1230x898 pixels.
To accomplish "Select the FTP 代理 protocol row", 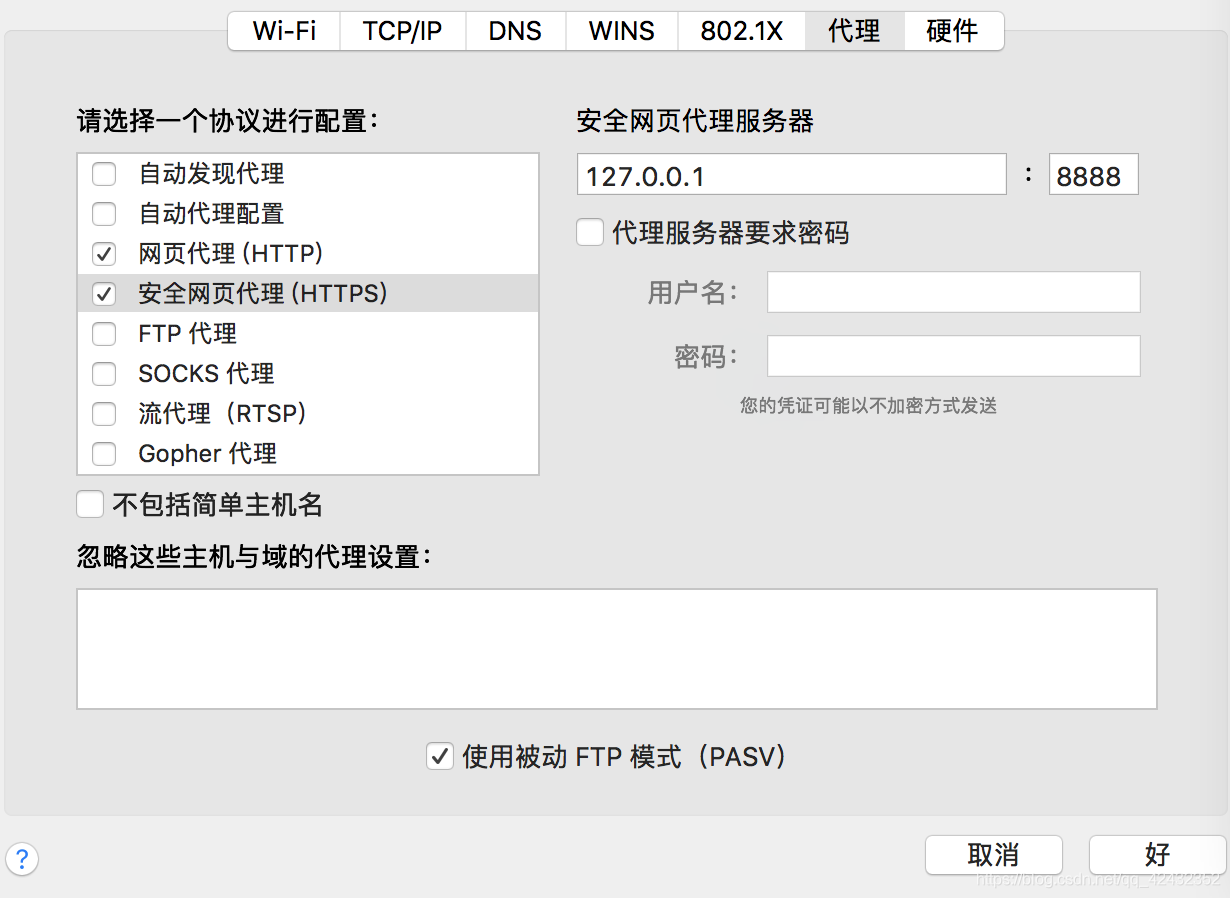I will point(308,334).
